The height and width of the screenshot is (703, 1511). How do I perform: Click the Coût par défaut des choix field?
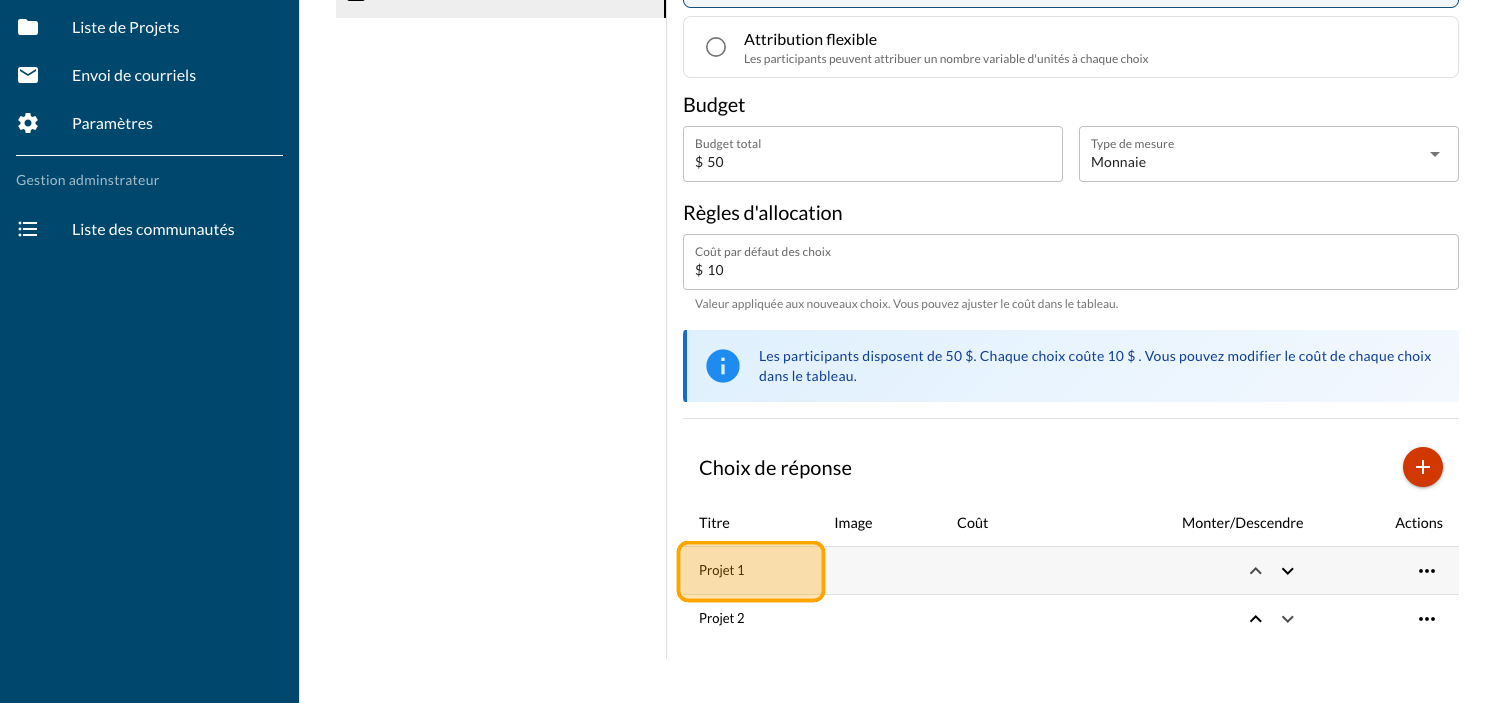[x=1070, y=270]
